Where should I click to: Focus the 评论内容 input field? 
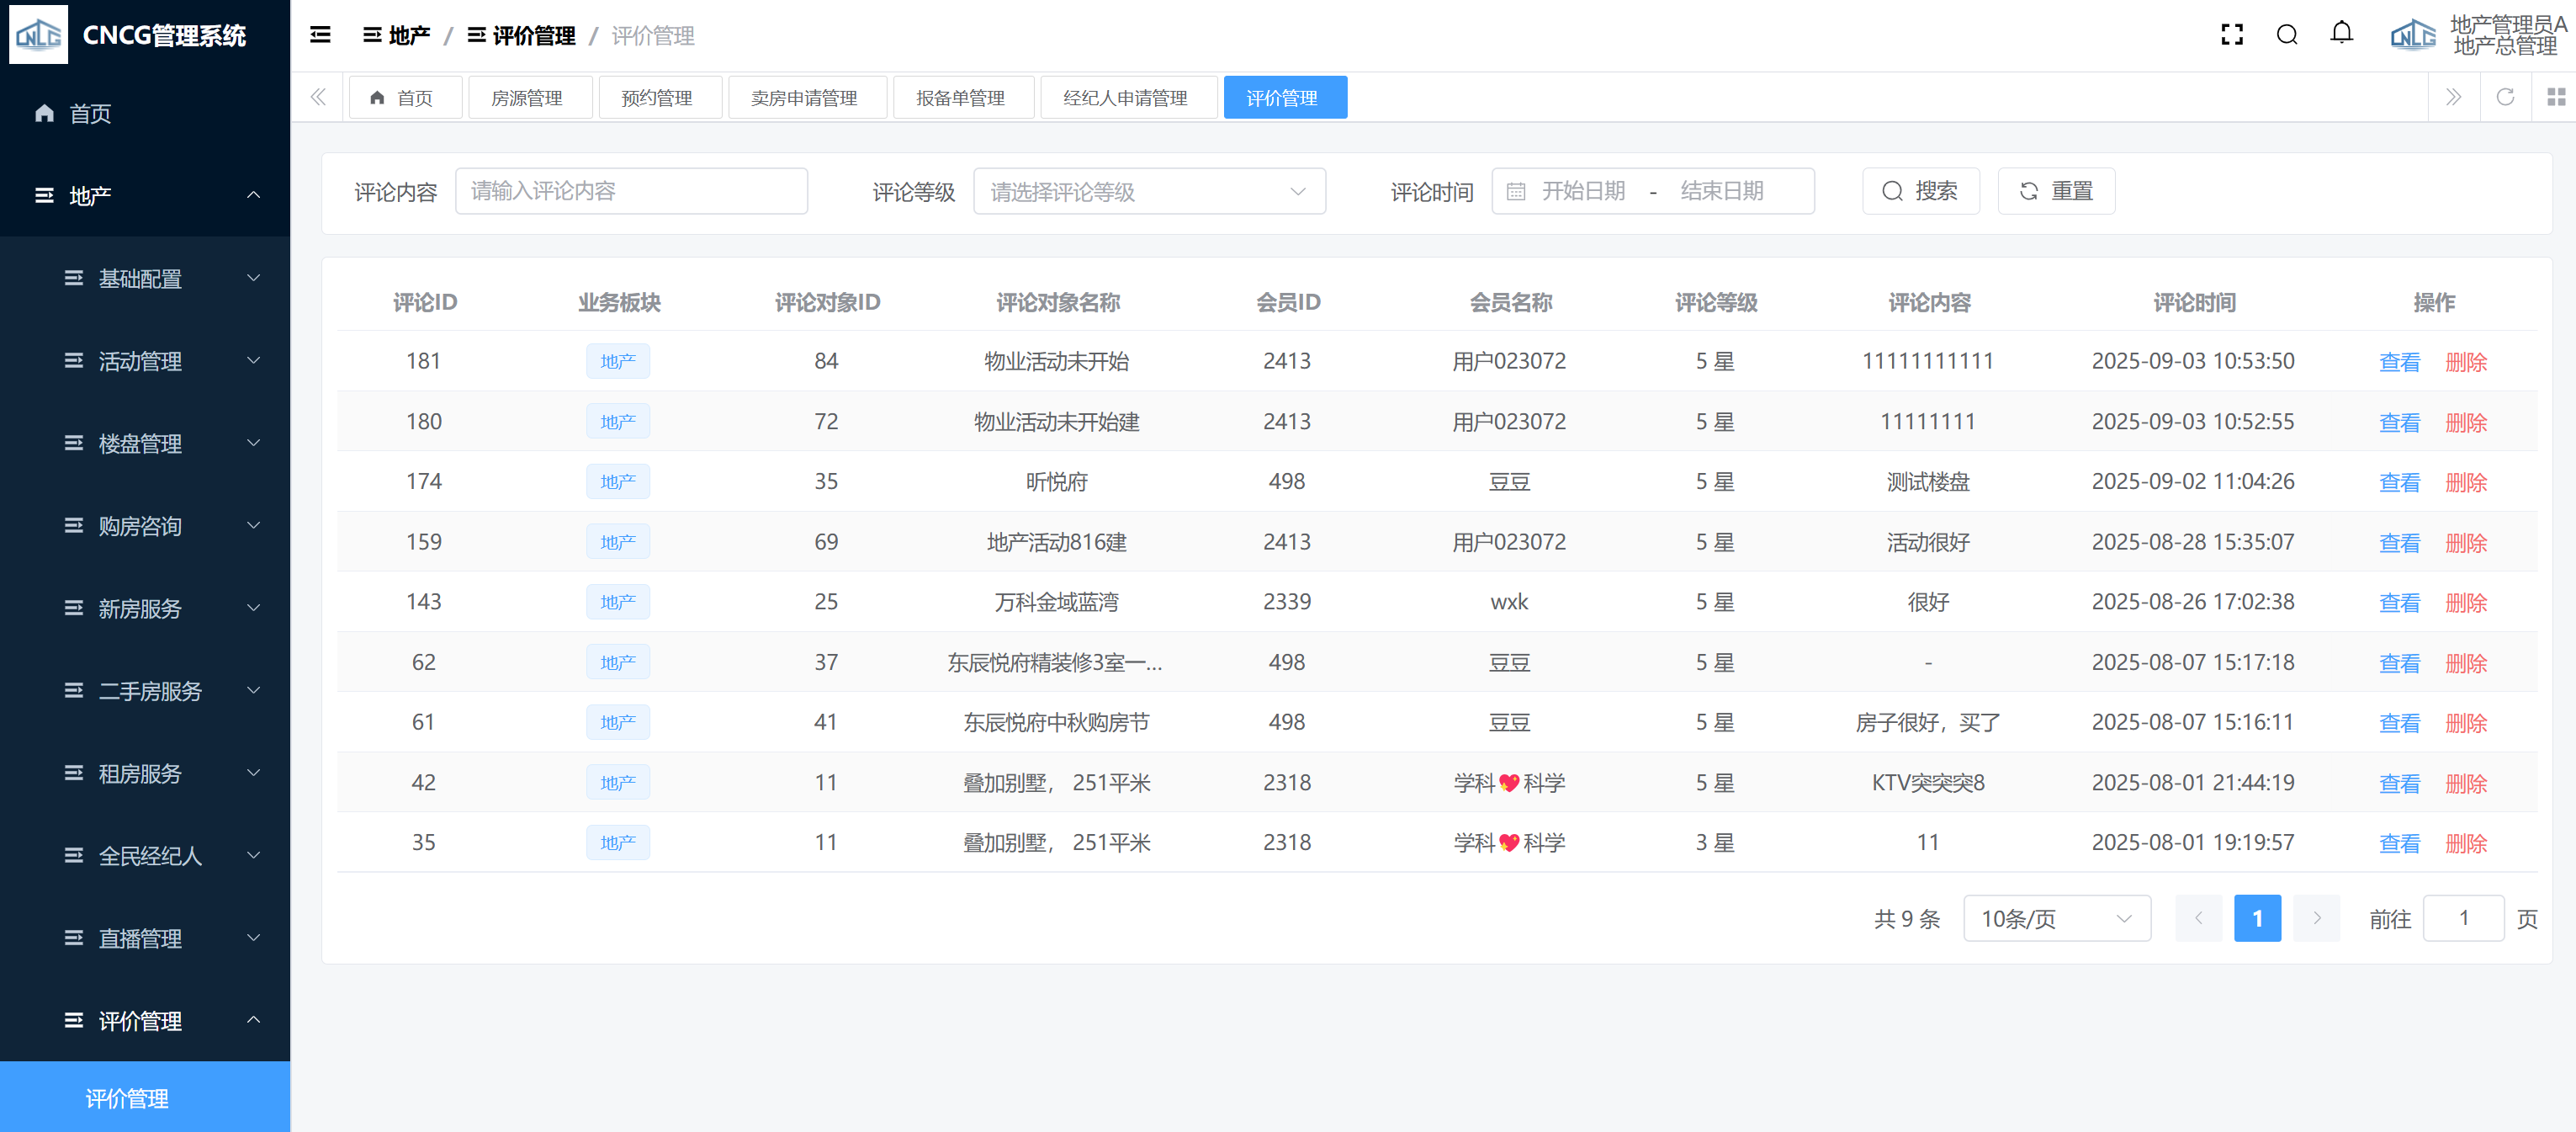[631, 191]
